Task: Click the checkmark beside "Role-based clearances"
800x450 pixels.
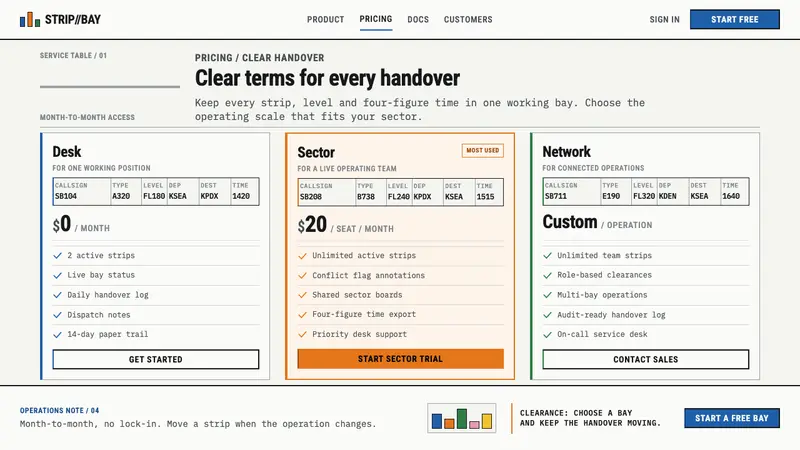Action: tap(547, 275)
